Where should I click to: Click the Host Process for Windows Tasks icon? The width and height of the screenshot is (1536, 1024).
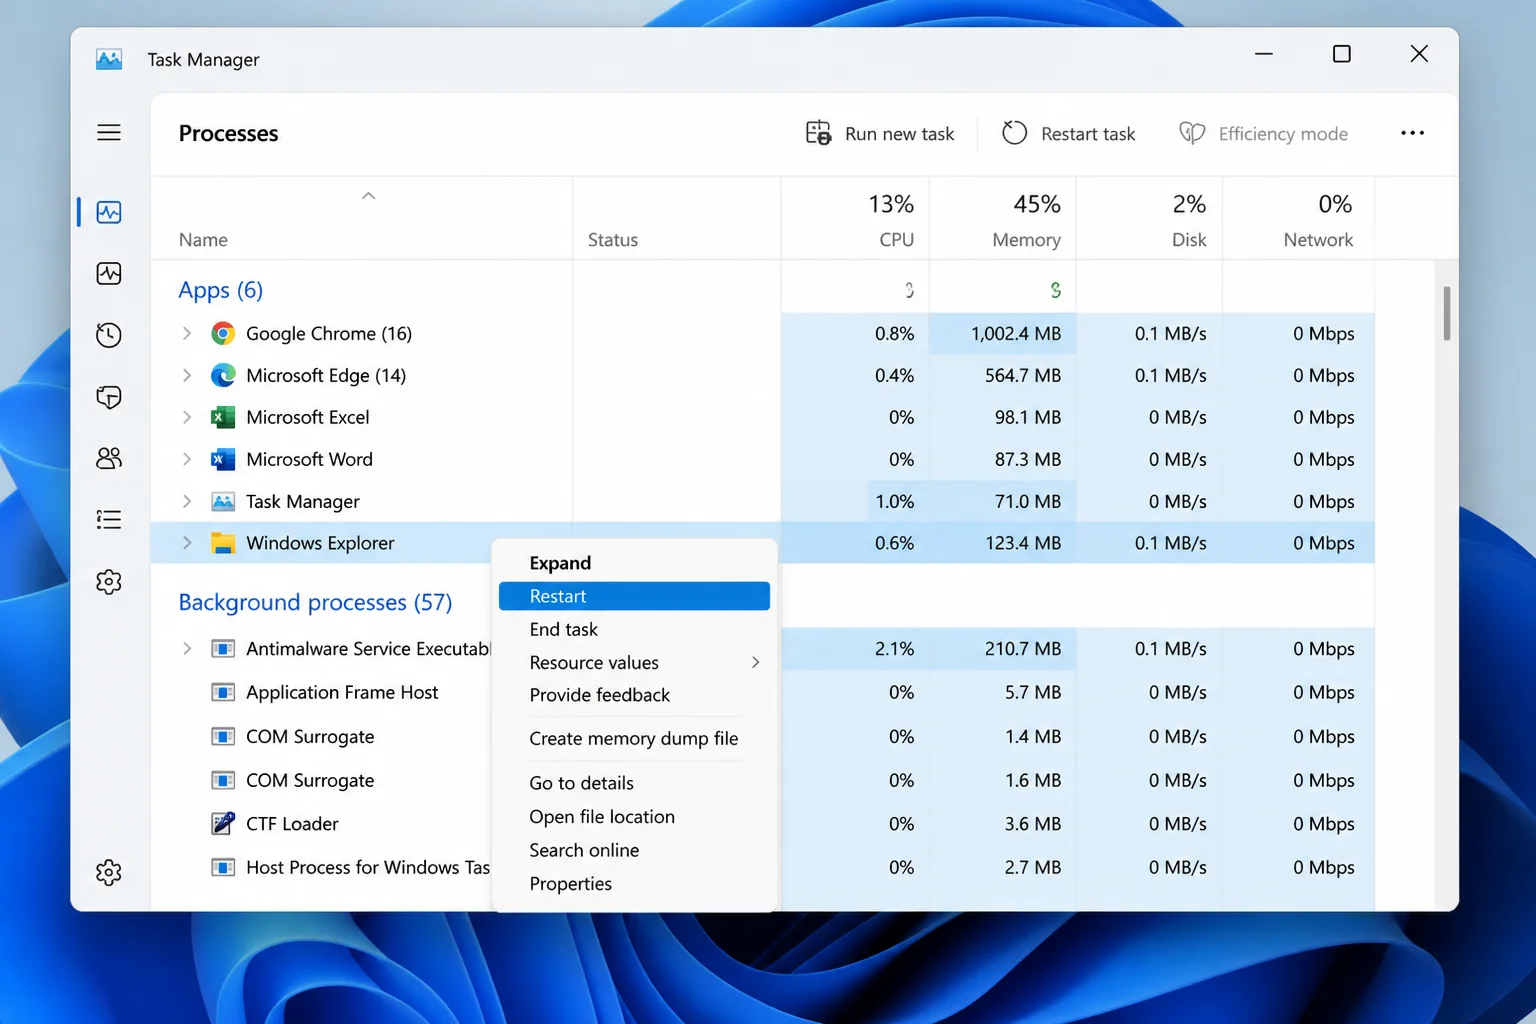(223, 868)
